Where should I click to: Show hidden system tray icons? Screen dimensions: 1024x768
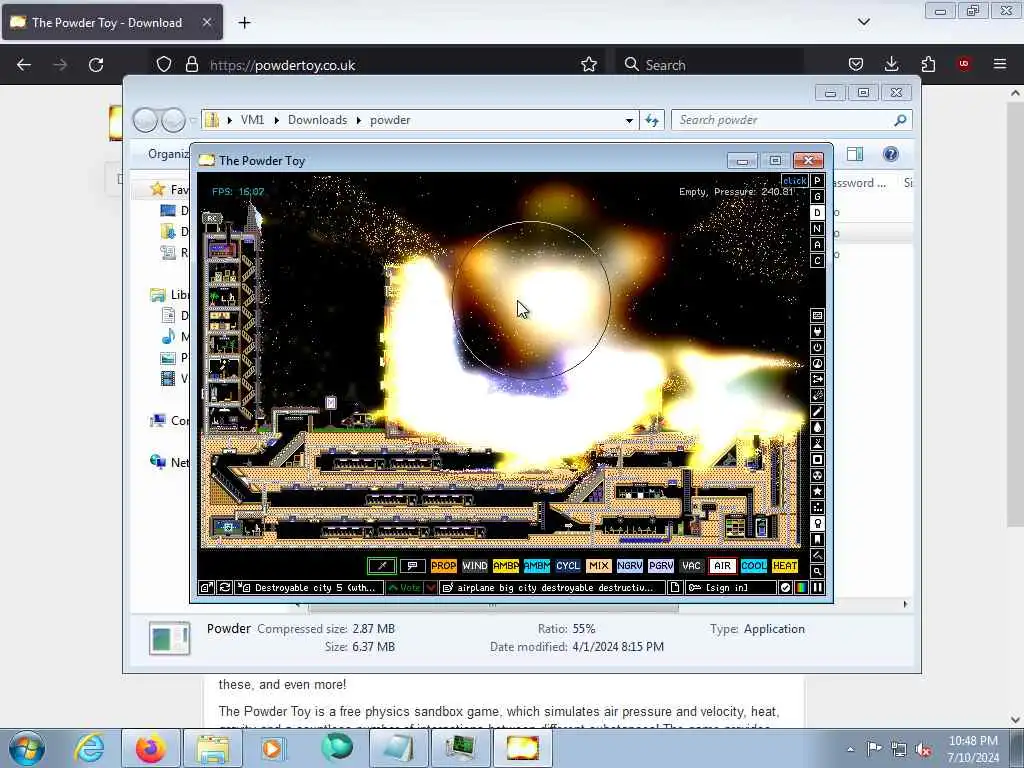(850, 749)
